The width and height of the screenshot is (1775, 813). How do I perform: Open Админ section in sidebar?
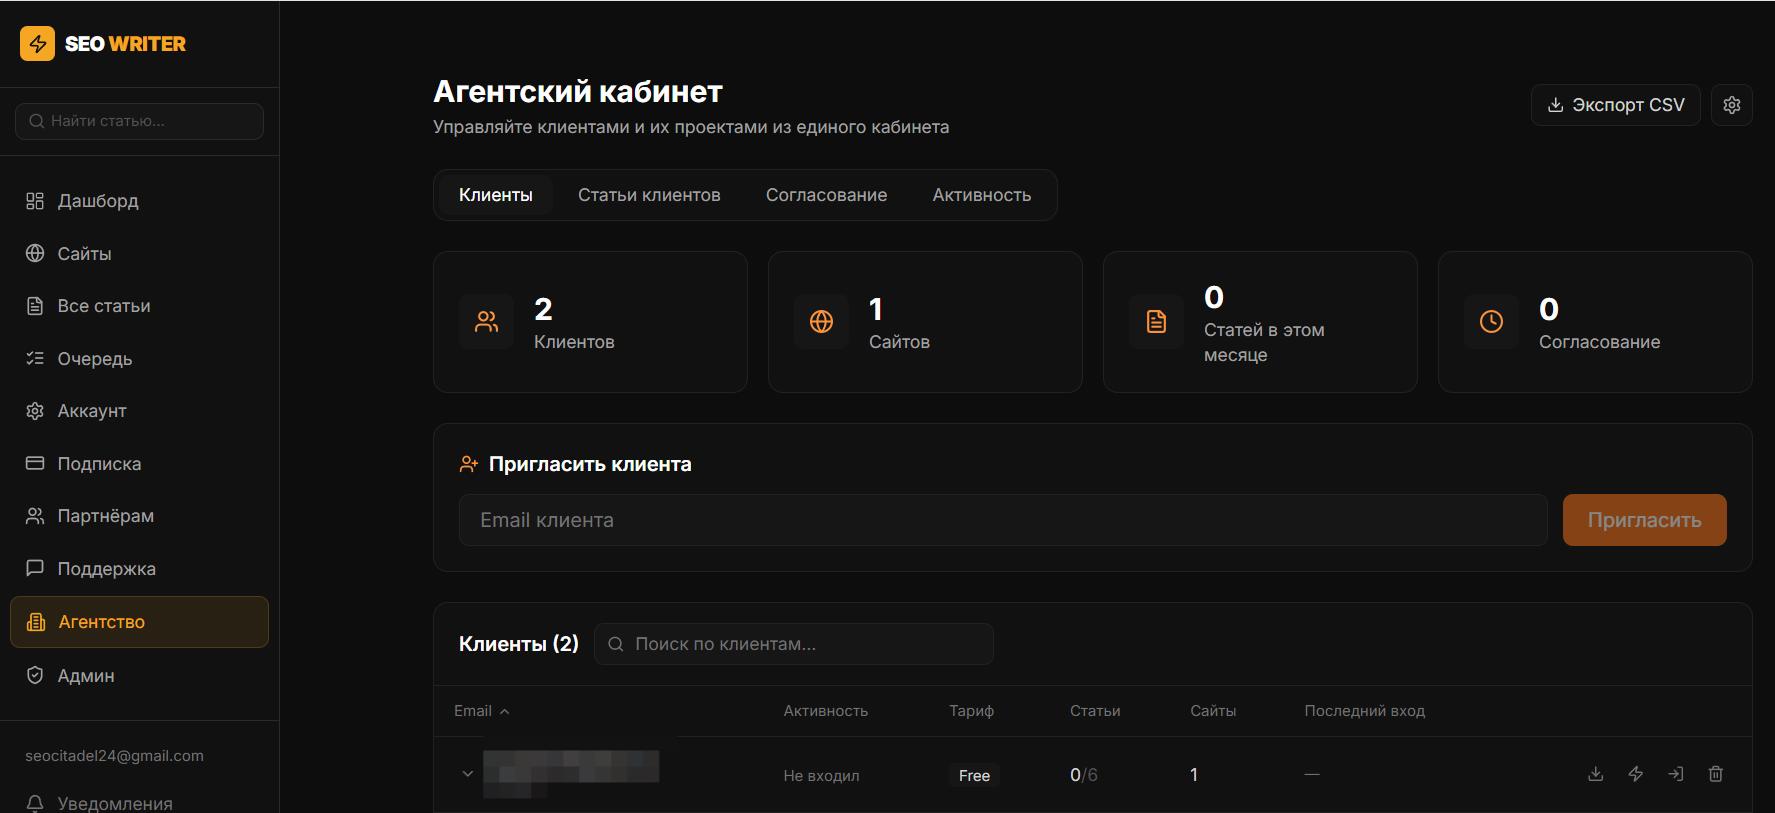coord(139,676)
